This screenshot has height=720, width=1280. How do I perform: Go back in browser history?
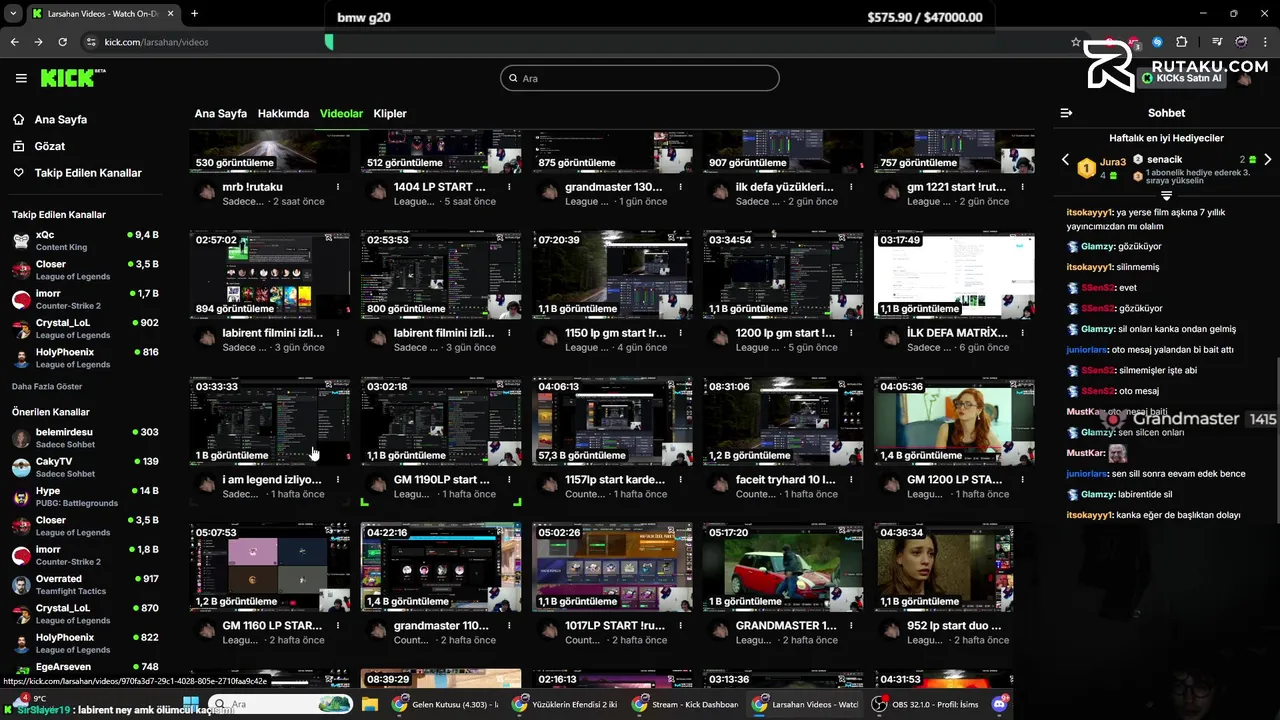pyautogui.click(x=14, y=42)
